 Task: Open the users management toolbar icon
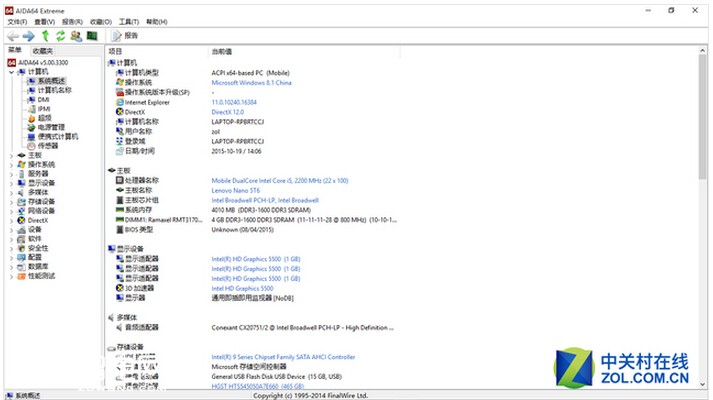click(76, 36)
